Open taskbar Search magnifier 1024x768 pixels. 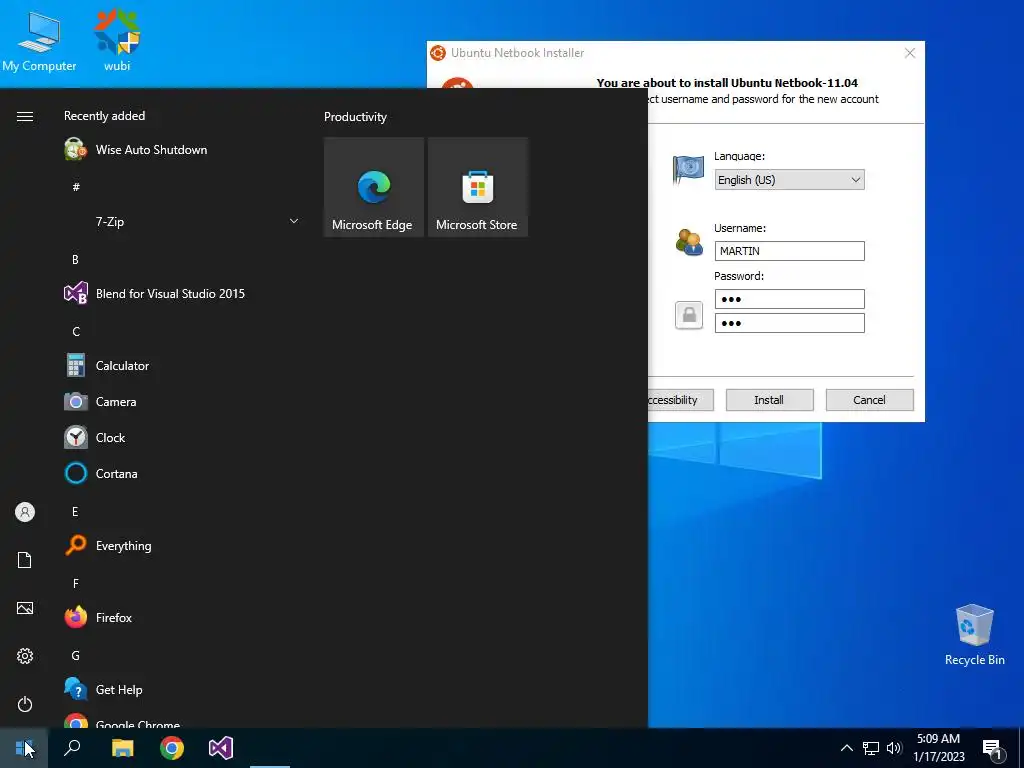coord(72,748)
